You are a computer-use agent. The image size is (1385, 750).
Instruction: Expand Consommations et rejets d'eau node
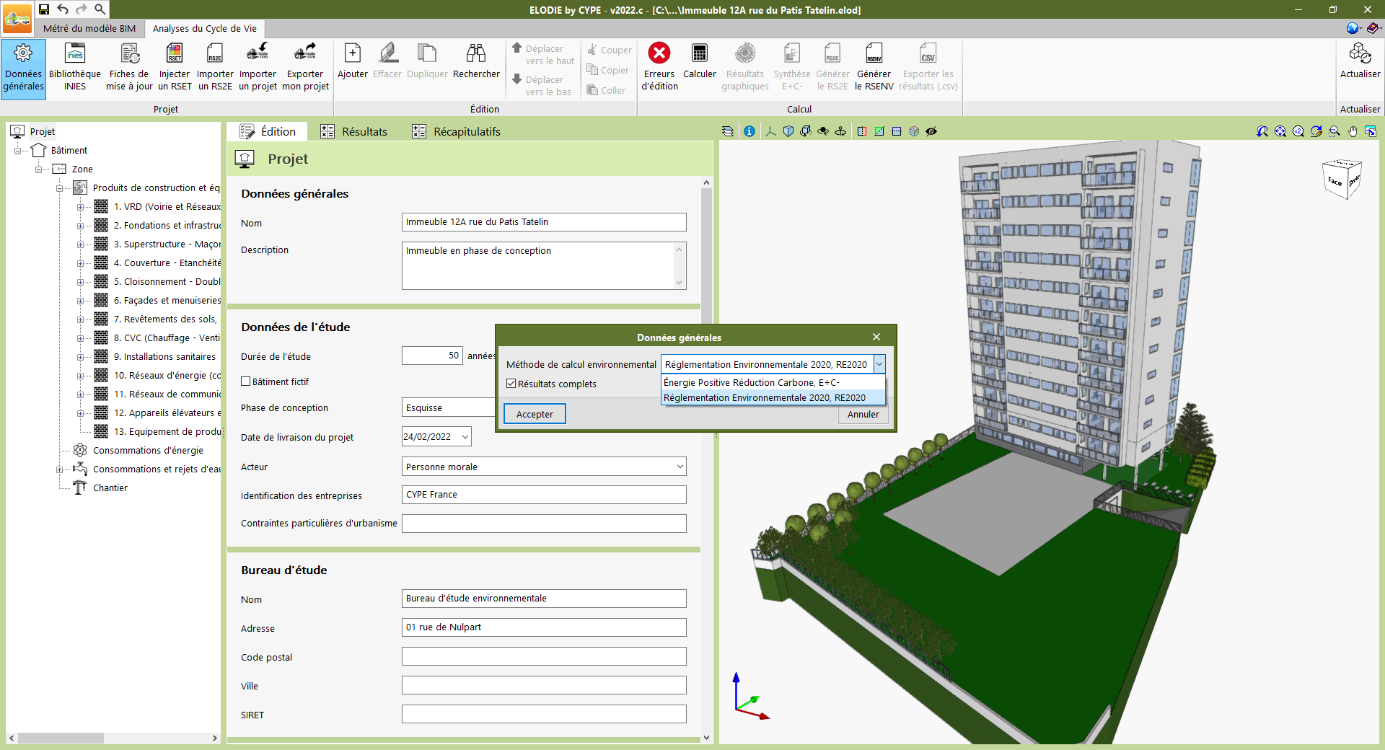coord(59,469)
